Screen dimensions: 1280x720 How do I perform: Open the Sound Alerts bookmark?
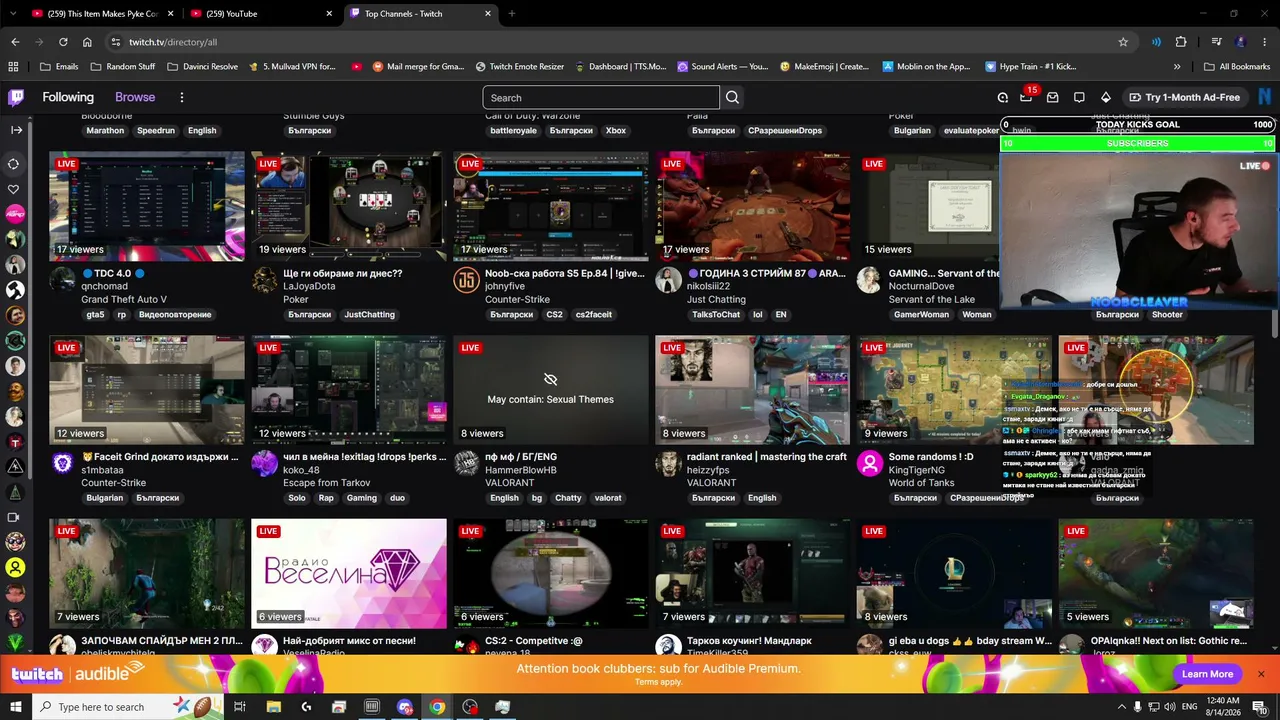tap(723, 67)
